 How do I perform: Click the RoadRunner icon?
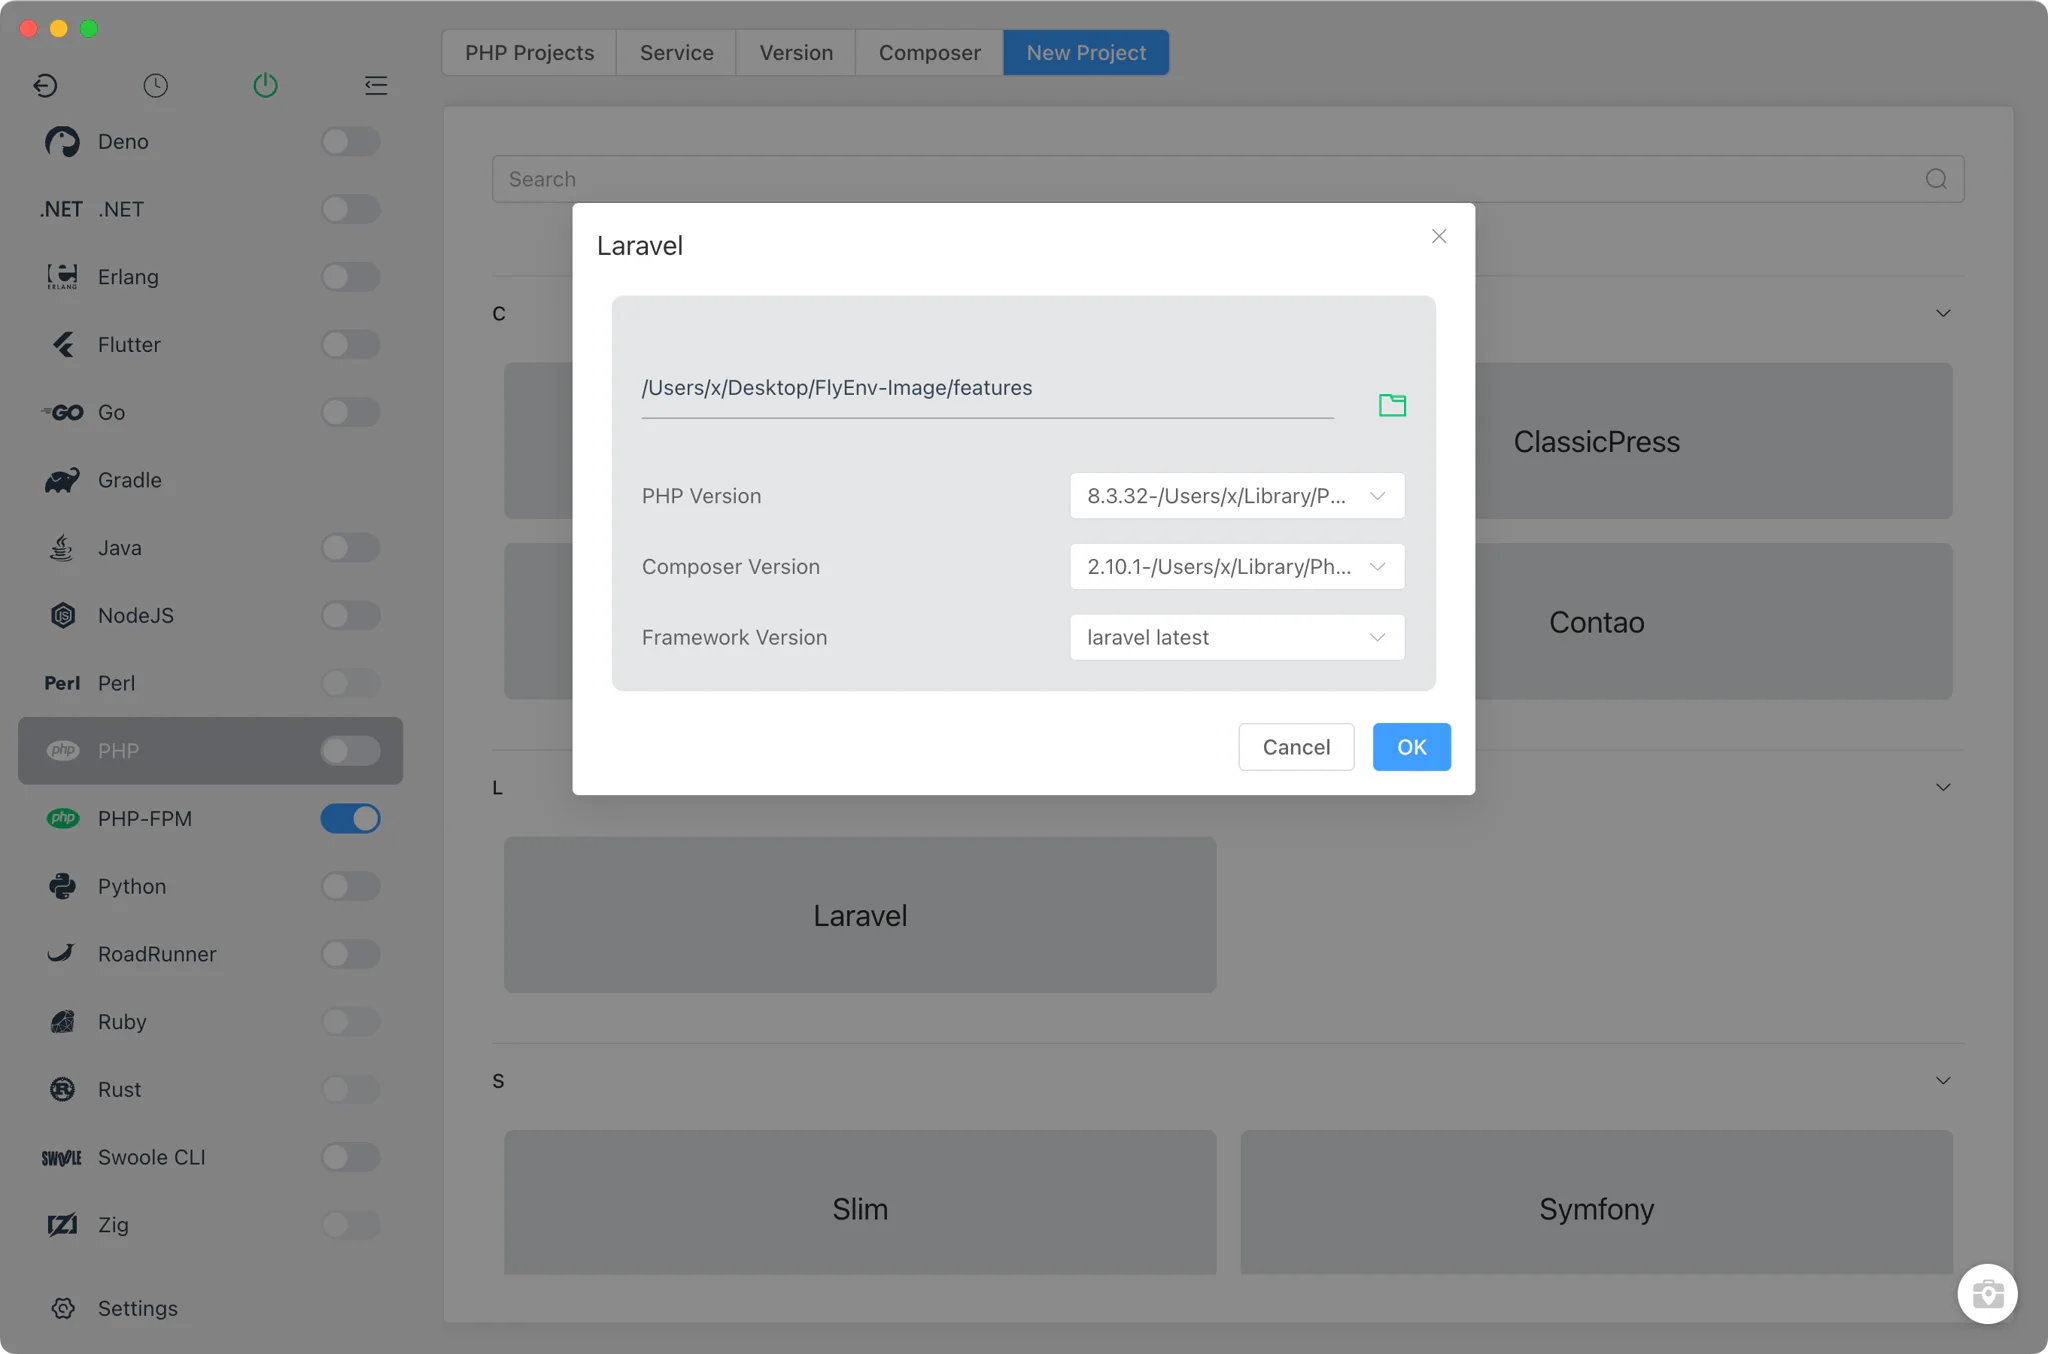[x=62, y=954]
